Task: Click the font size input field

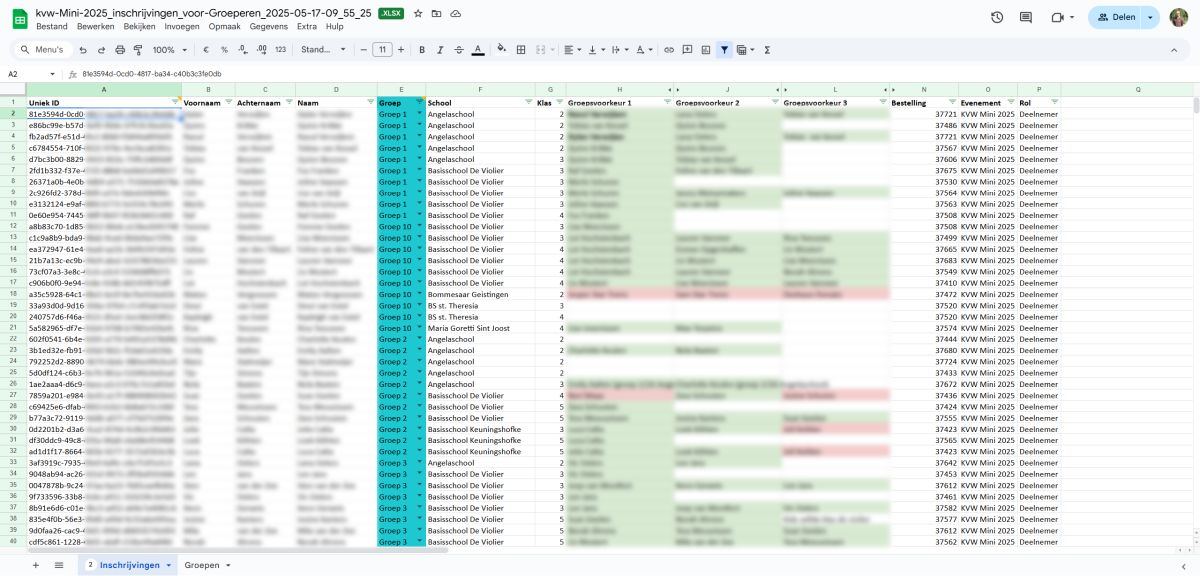Action: pos(382,50)
